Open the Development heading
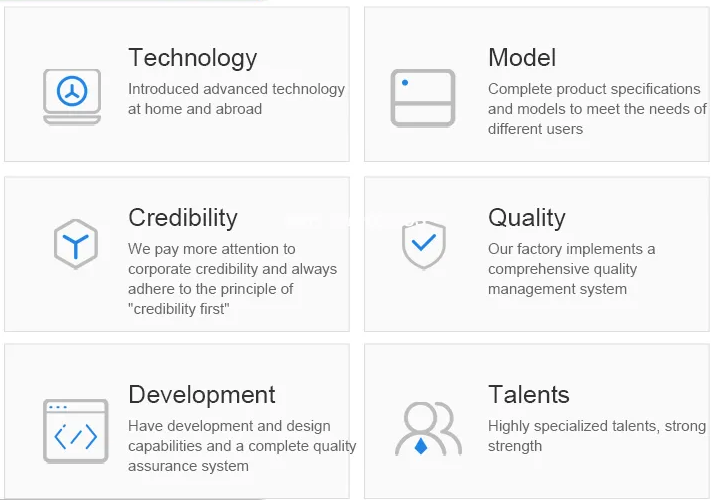The width and height of the screenshot is (711, 504). pyautogui.click(x=202, y=395)
